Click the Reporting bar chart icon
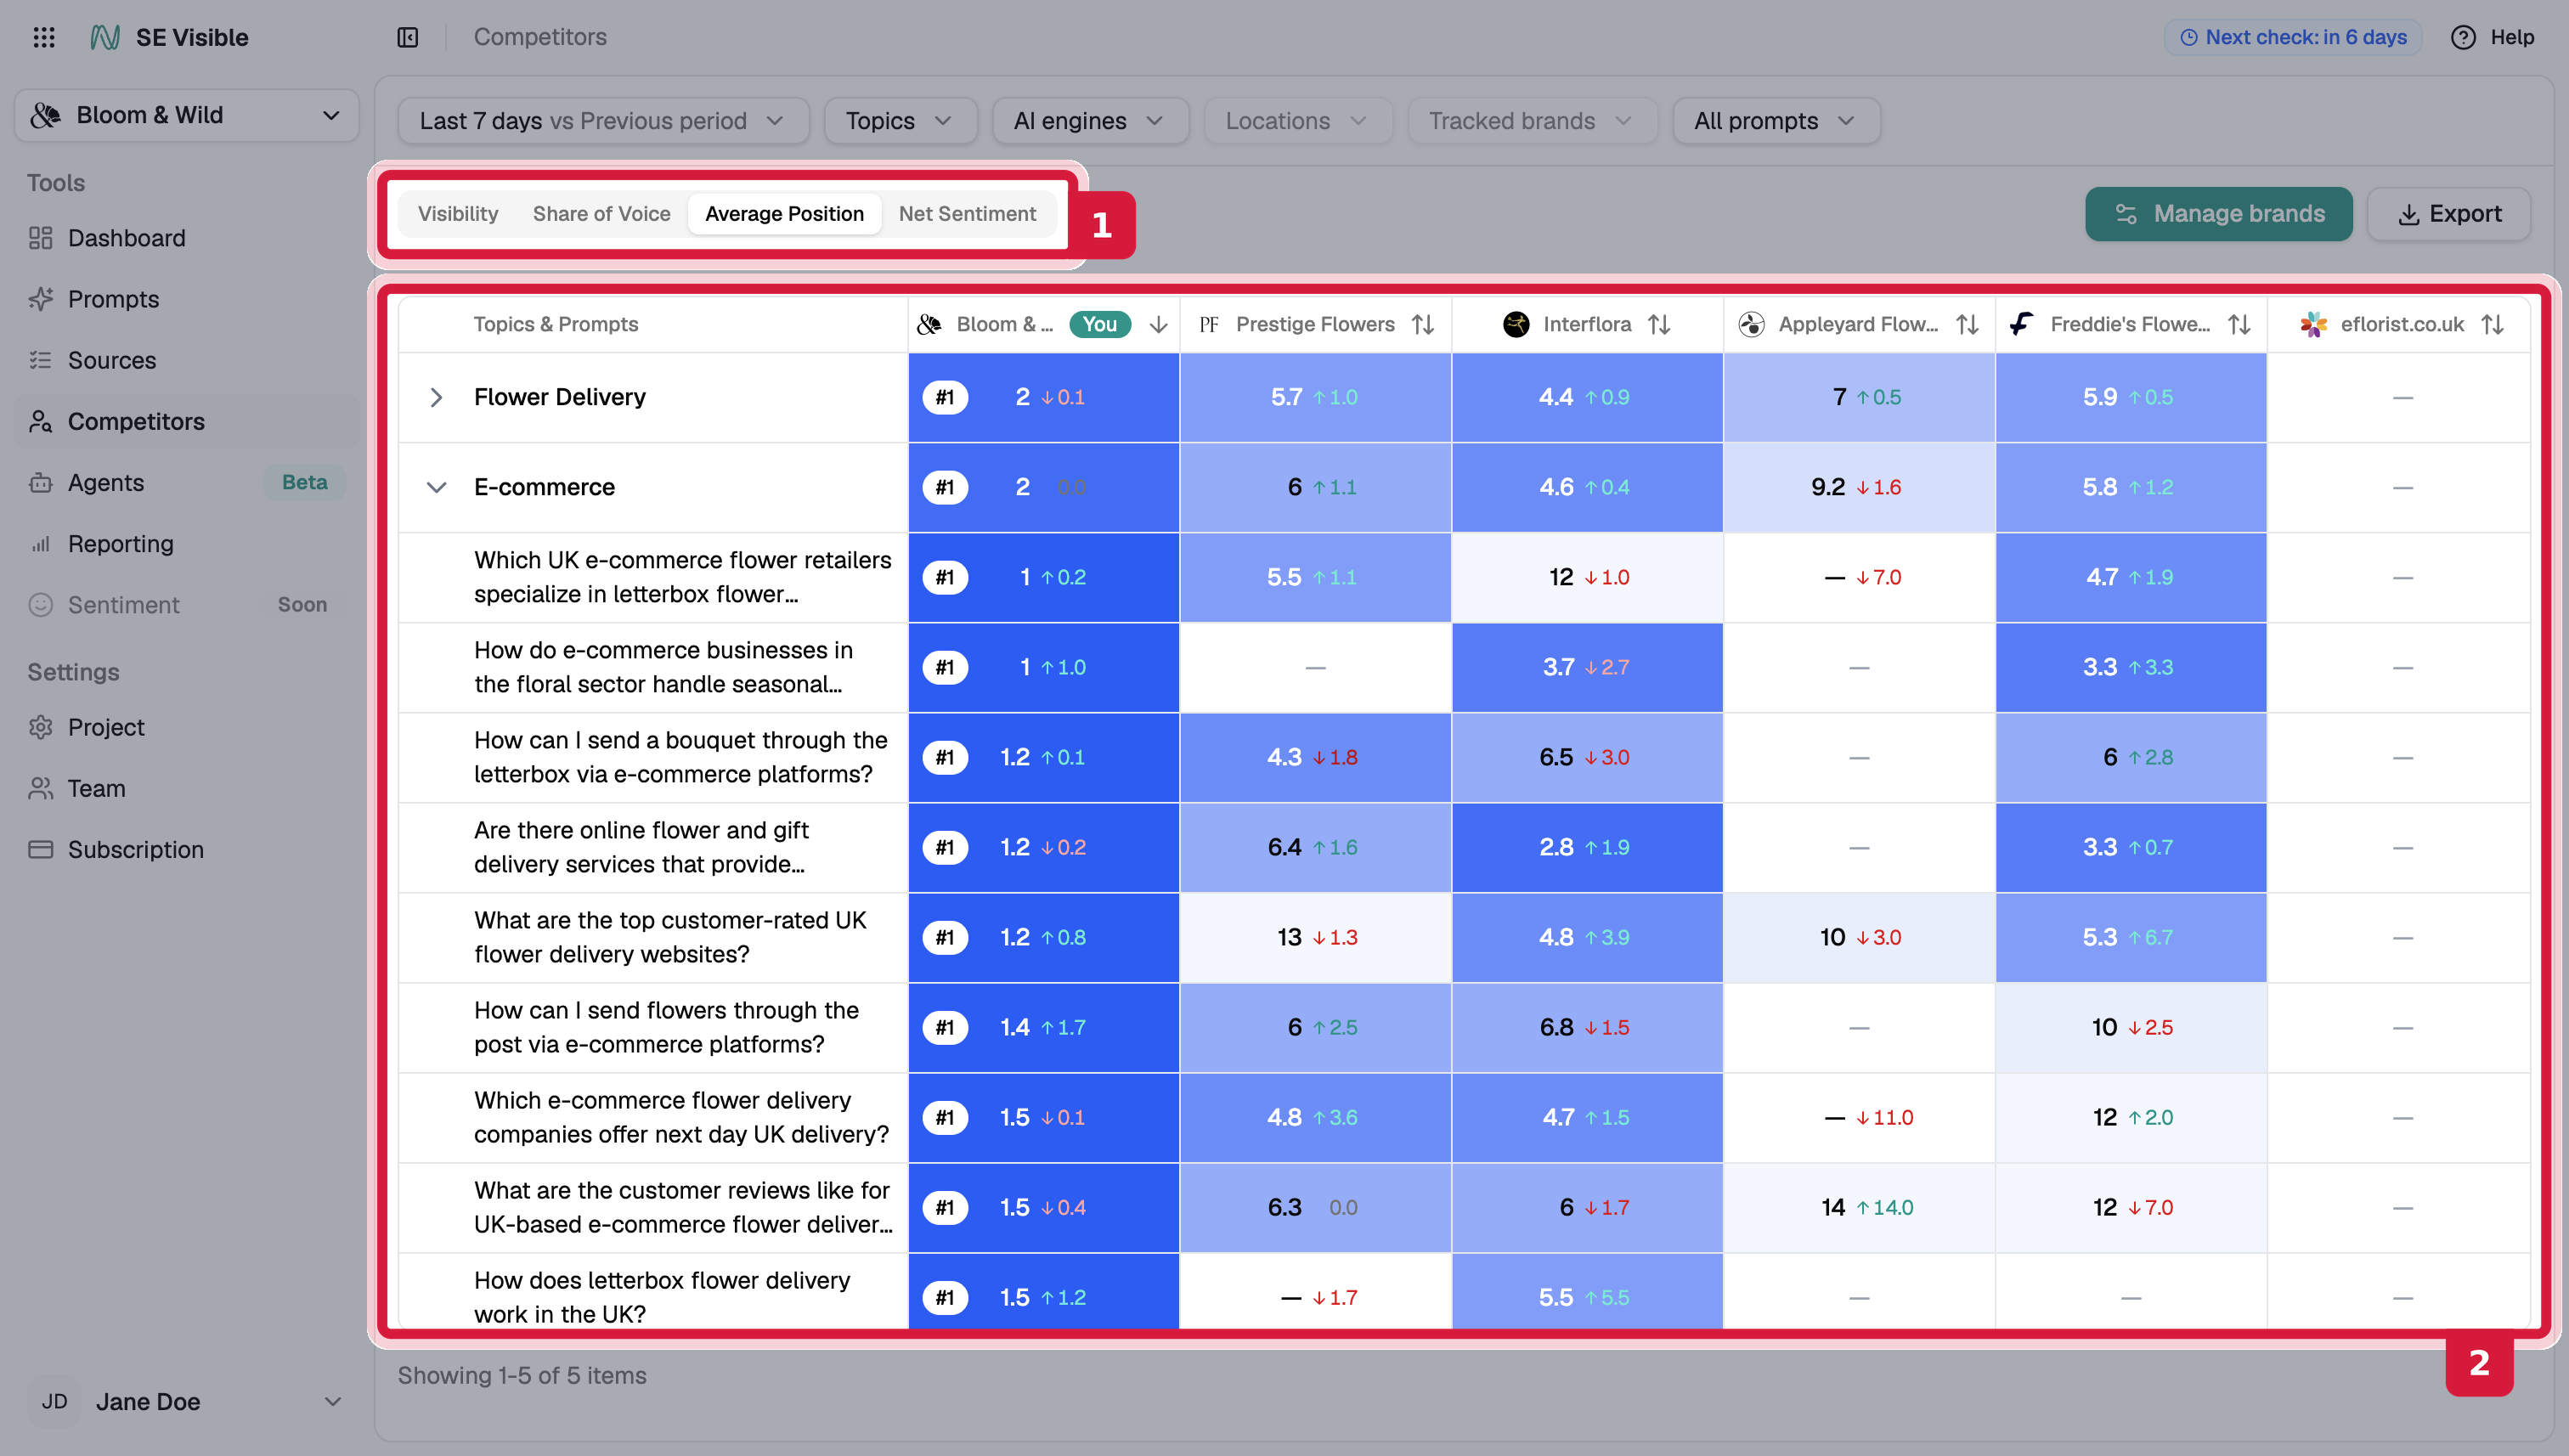 [41, 544]
